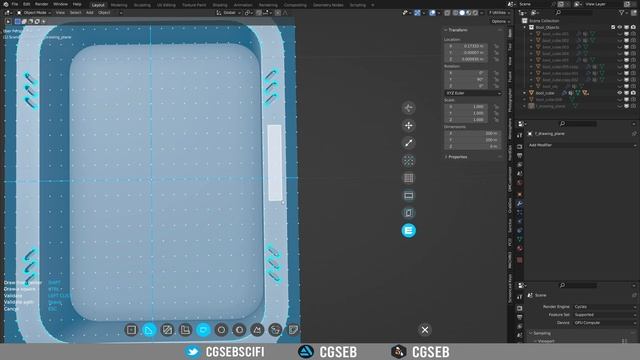Select solid viewport shading
Screen dimensions: 640x360
(x=462, y=13)
